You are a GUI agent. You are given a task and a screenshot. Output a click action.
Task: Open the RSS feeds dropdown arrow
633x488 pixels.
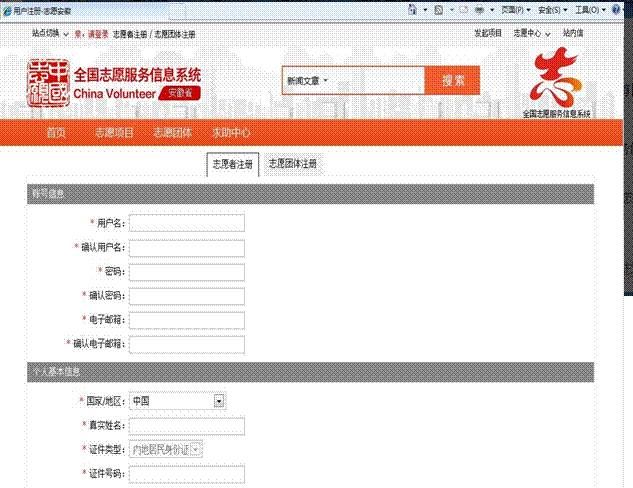pyautogui.click(x=452, y=10)
